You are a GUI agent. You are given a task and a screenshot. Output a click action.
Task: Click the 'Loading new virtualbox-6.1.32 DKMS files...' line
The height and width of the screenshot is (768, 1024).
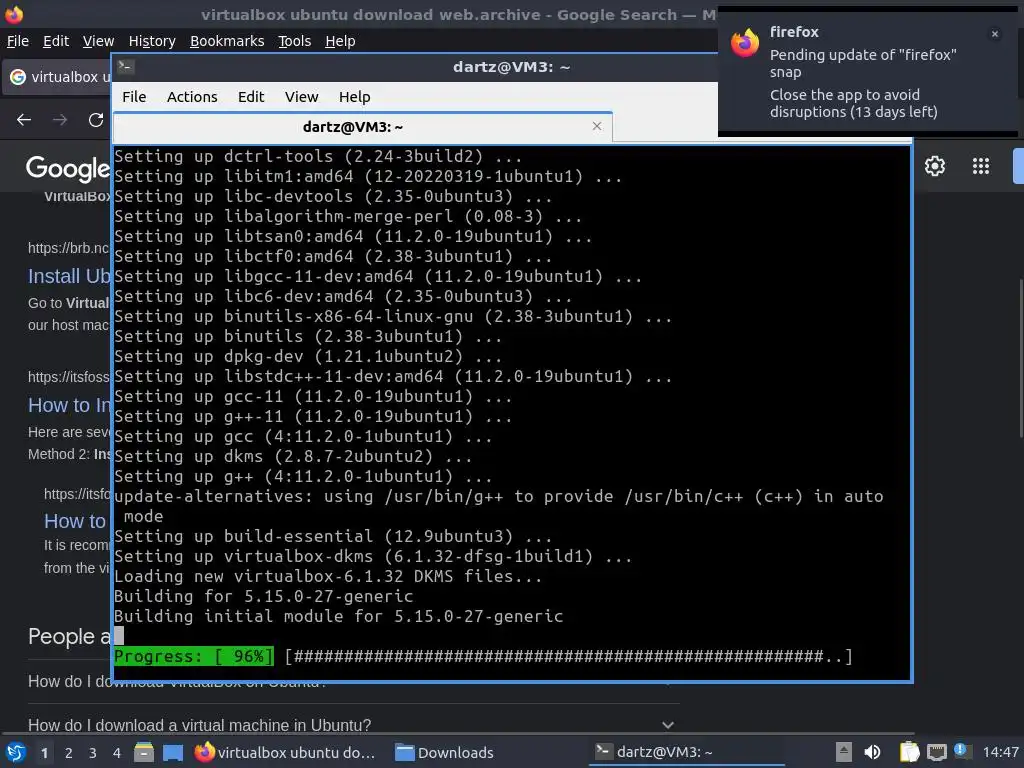tap(328, 576)
